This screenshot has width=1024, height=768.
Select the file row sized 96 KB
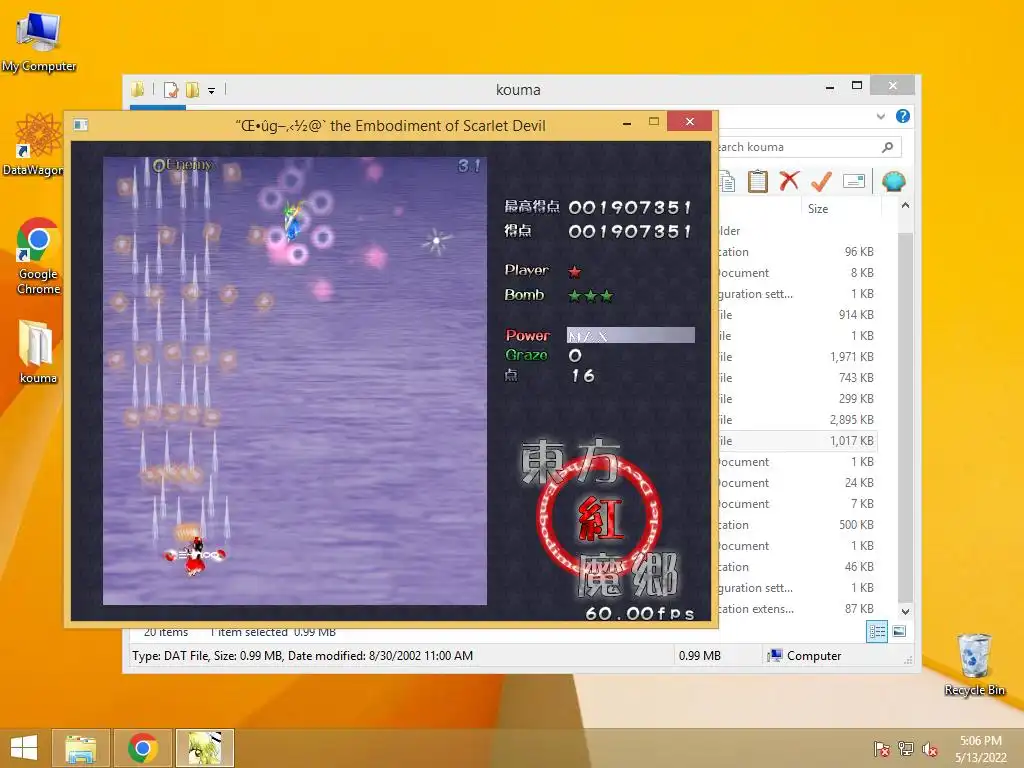797,252
